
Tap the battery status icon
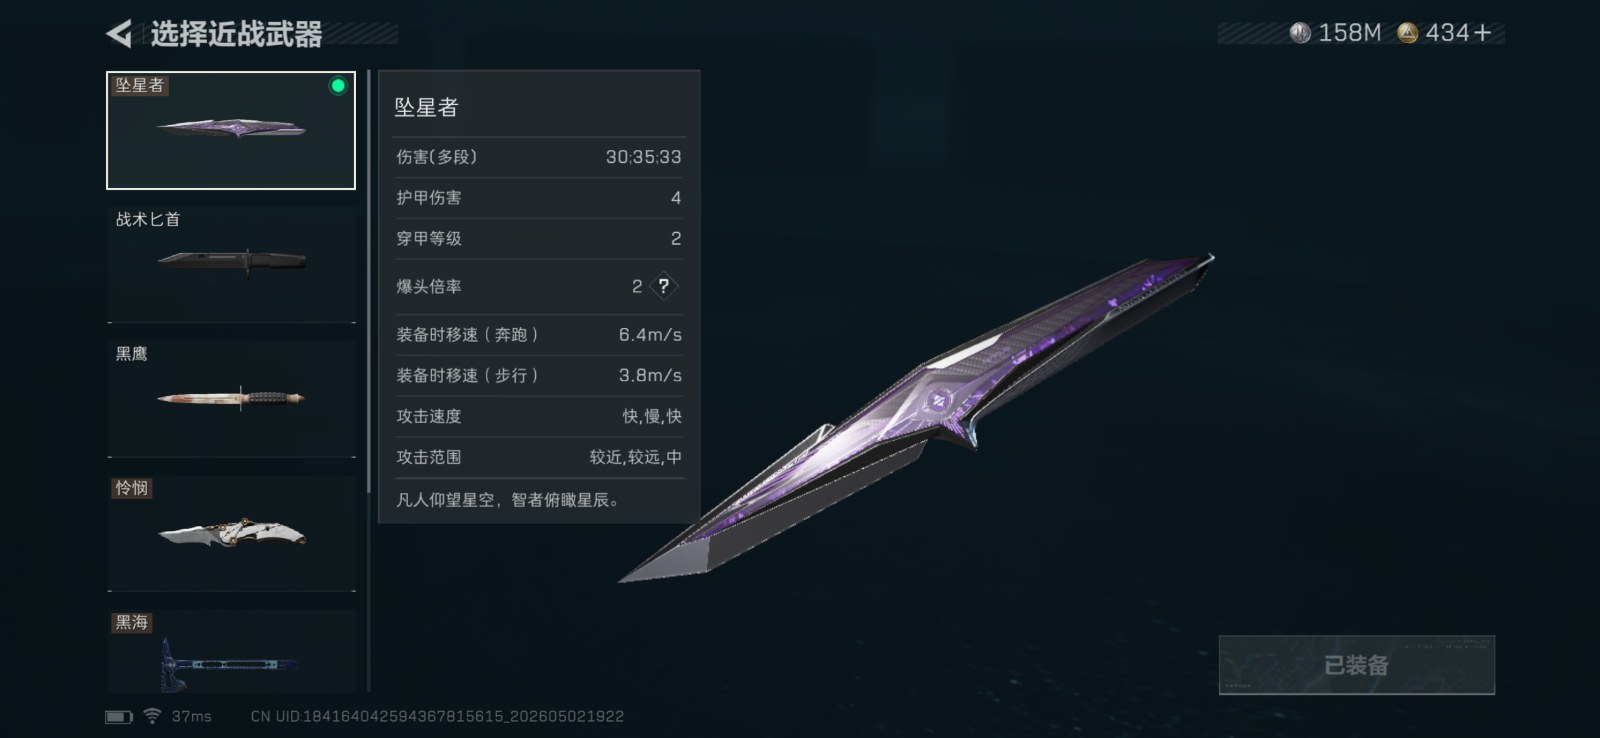click(x=119, y=716)
